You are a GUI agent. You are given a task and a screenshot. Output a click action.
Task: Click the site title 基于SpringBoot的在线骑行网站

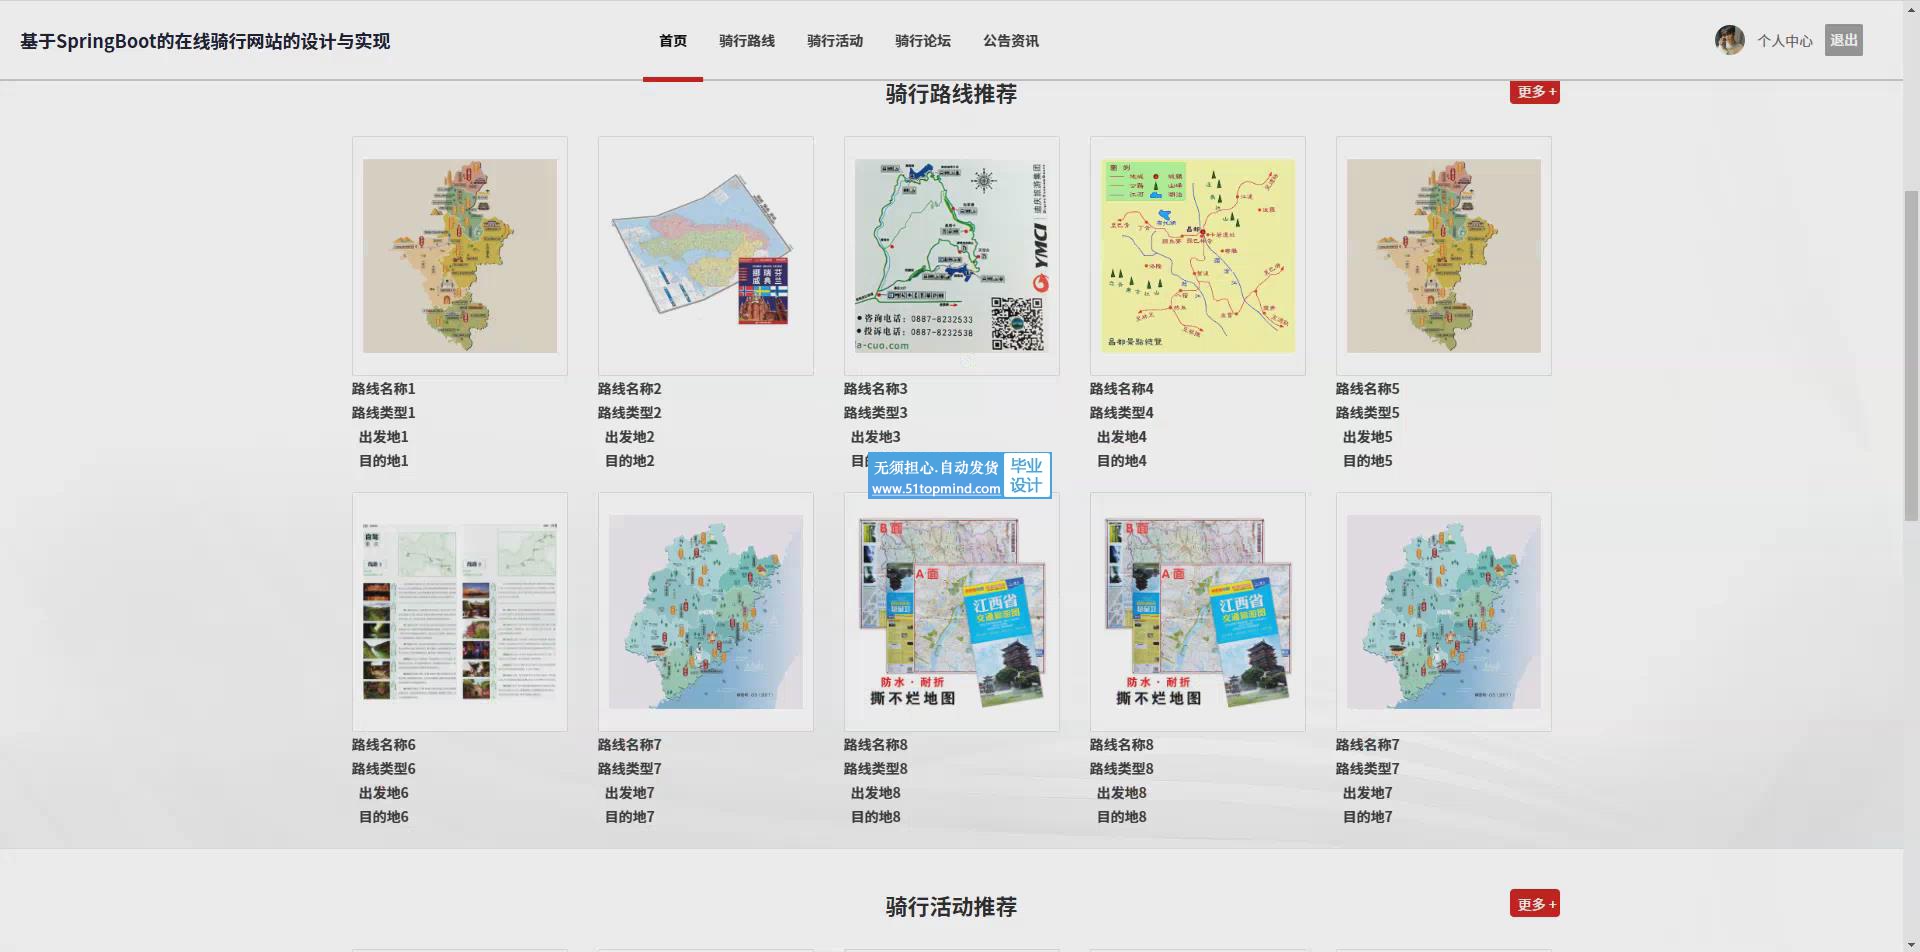205,41
